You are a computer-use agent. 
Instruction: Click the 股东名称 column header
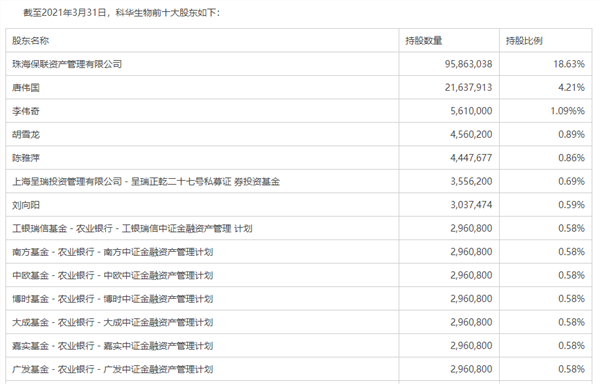pyautogui.click(x=31, y=41)
